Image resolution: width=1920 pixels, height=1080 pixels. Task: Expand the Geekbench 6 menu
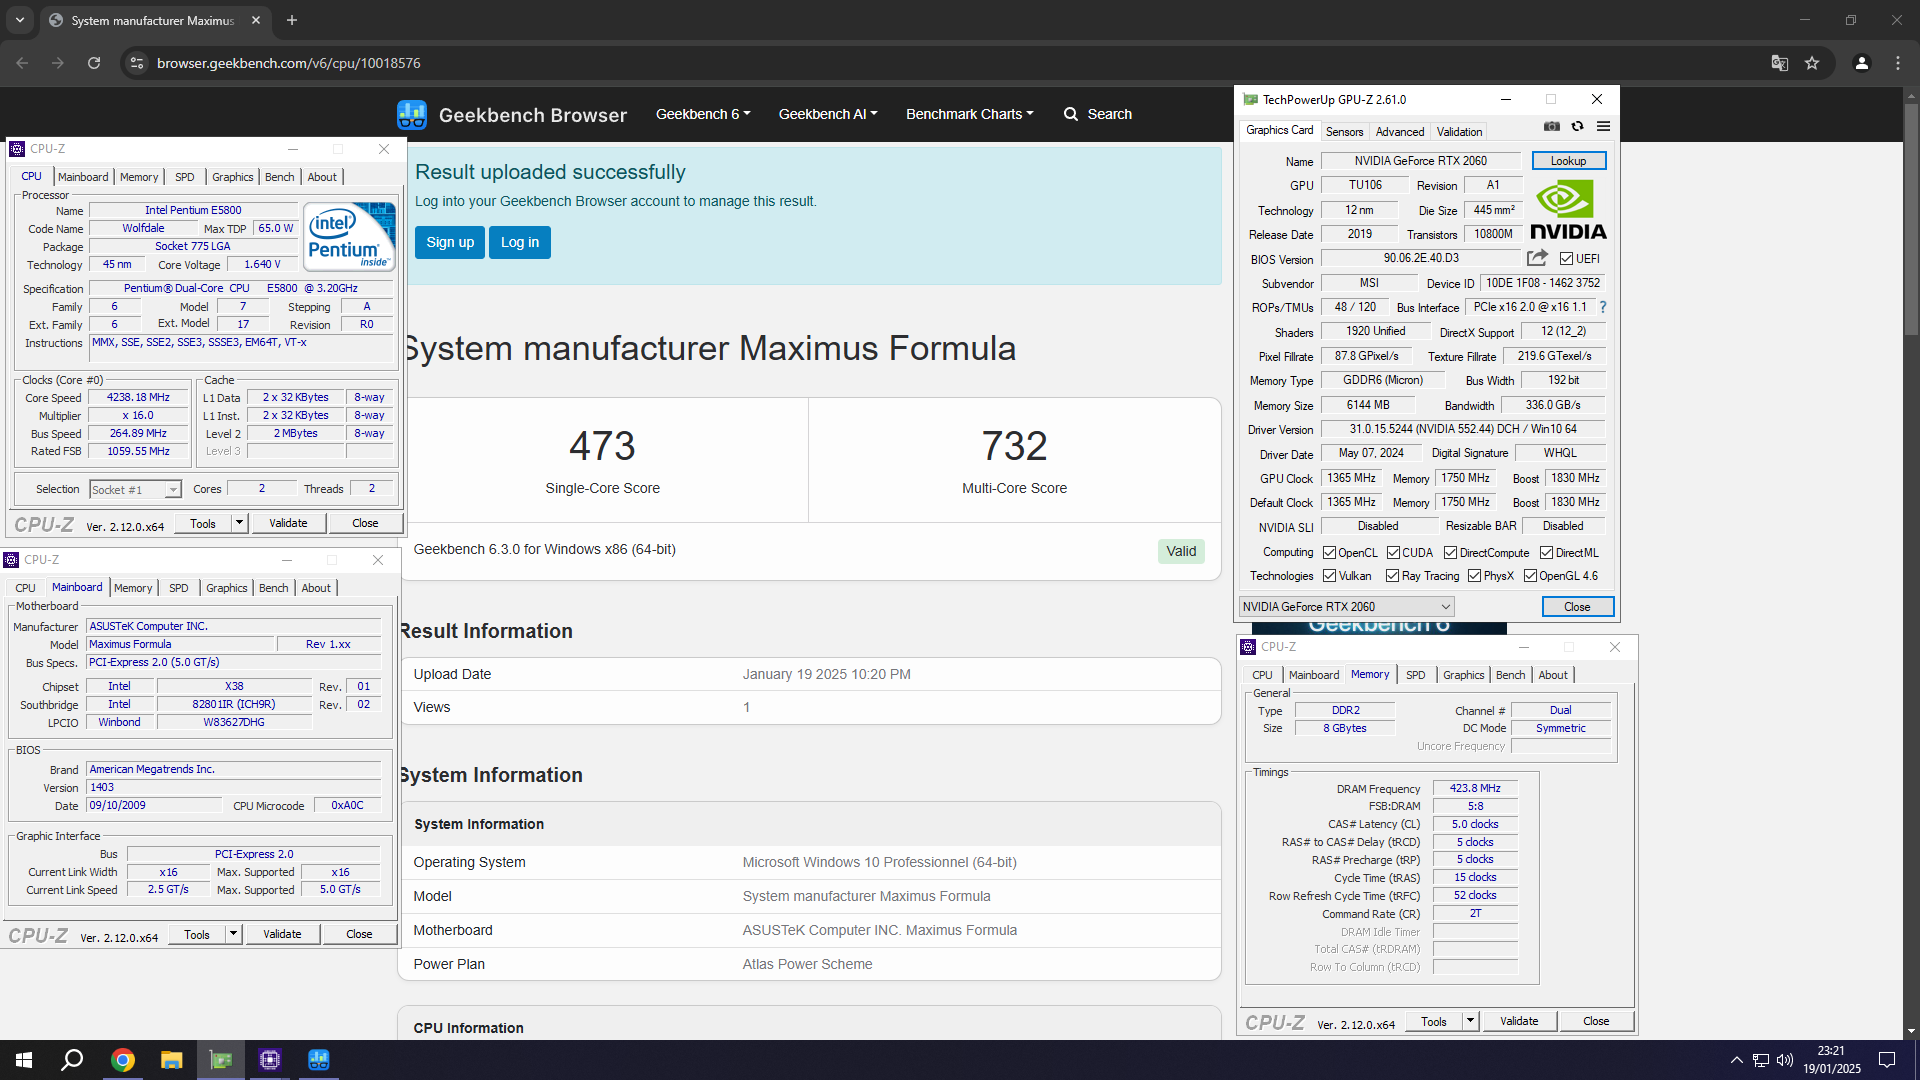coord(703,114)
